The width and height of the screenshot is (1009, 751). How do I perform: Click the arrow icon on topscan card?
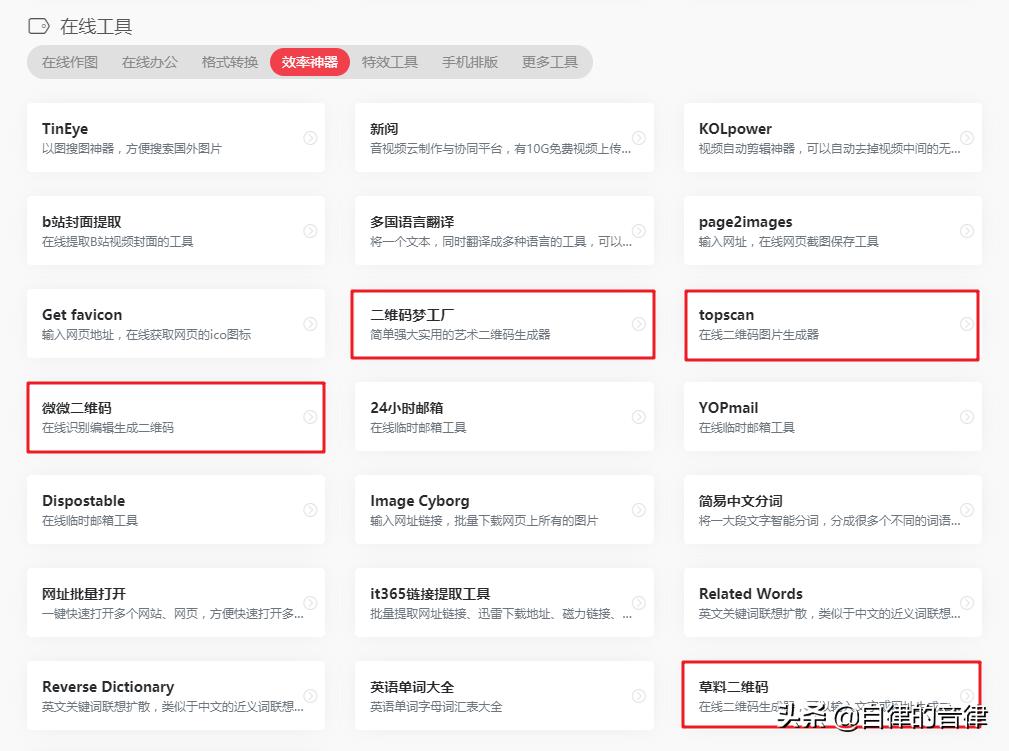coord(966,324)
